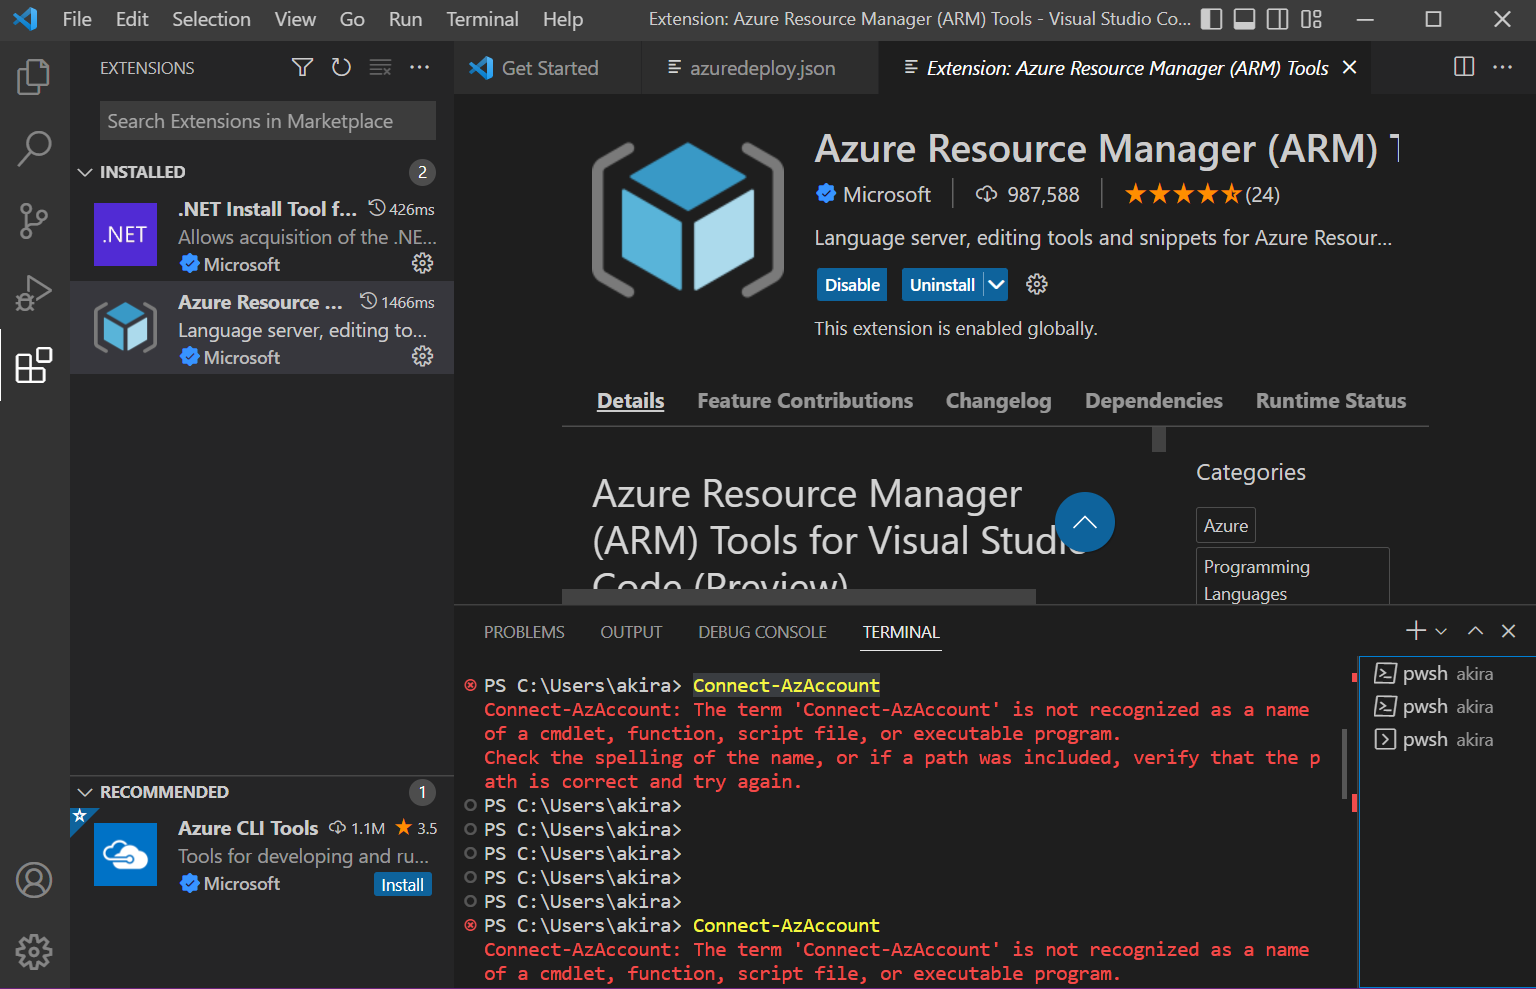This screenshot has height=989, width=1536.
Task: Open Dependencies tab
Action: tap(1153, 401)
